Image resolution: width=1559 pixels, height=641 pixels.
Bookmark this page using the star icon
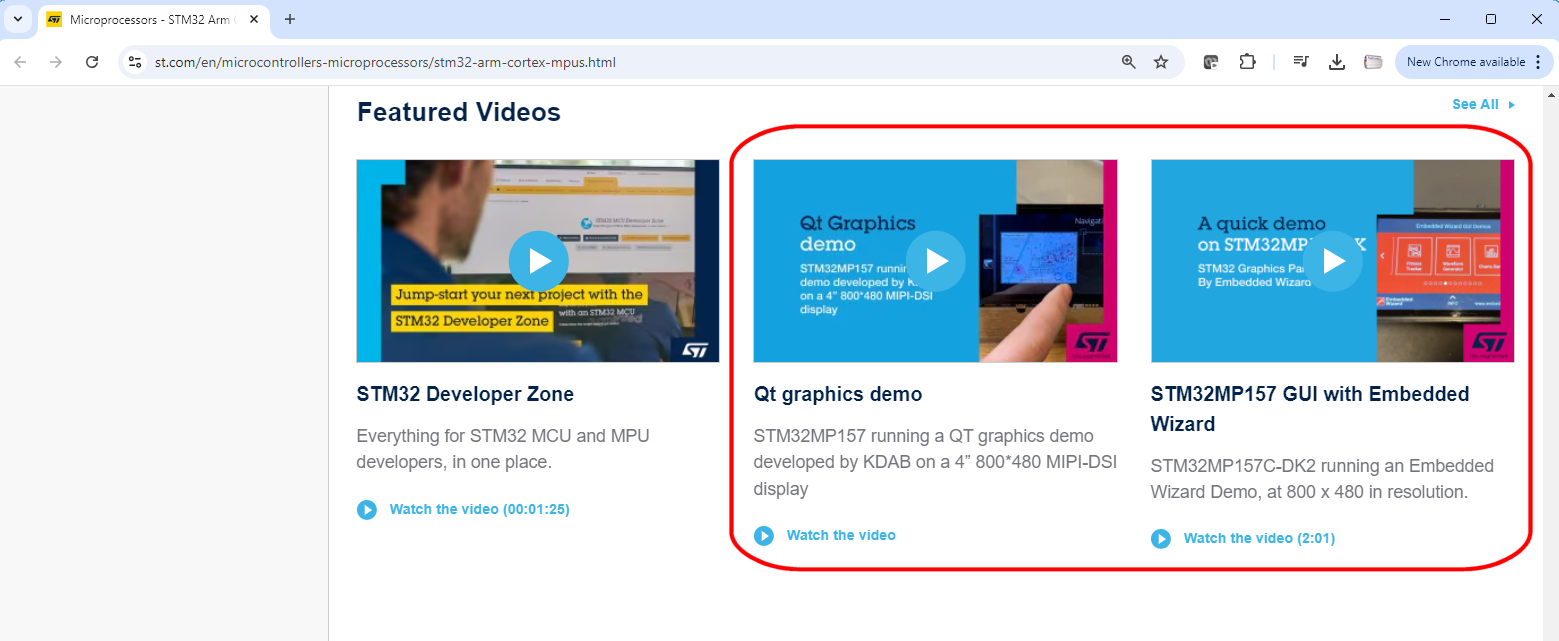(1160, 61)
